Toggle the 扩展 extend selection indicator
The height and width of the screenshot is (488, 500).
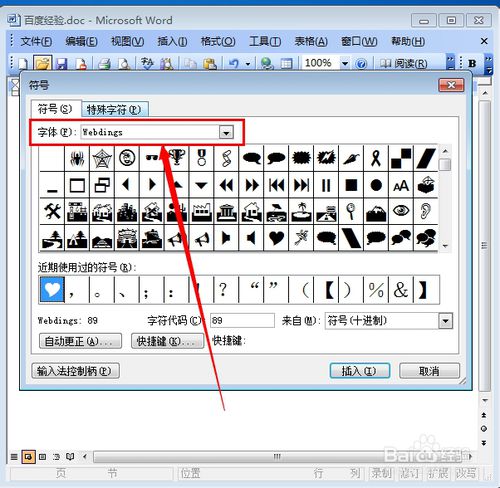coord(438,473)
